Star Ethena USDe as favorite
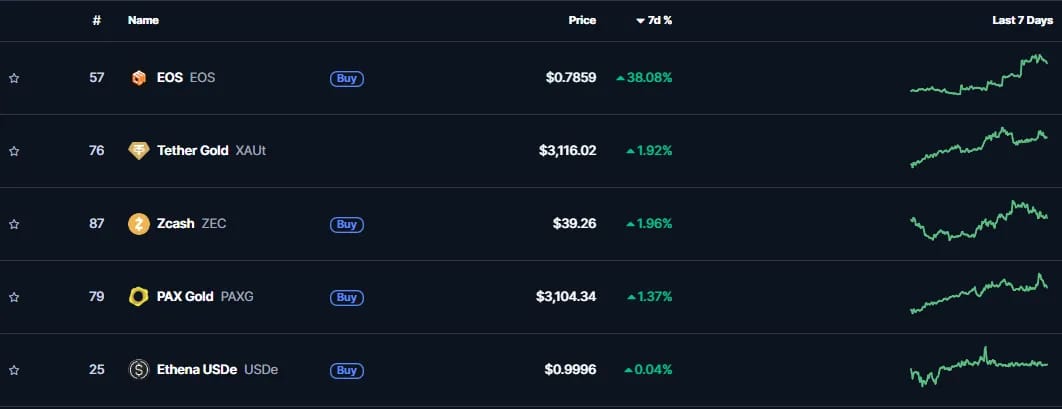Viewport: 1062px width, 409px height. point(14,370)
